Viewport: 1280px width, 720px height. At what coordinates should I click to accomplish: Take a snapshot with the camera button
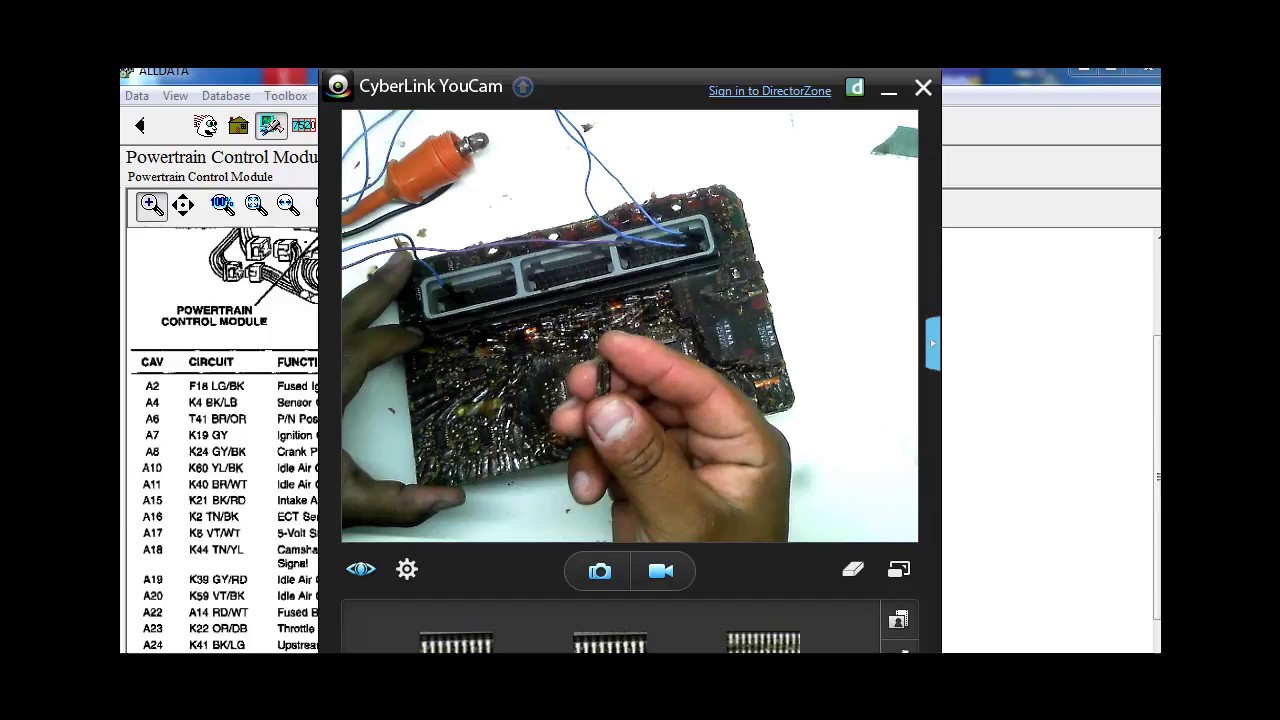(x=600, y=571)
